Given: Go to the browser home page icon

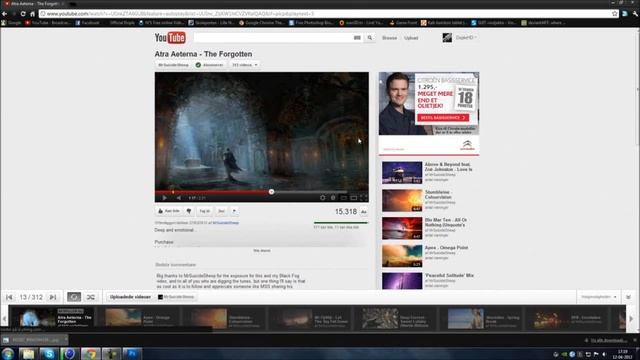Looking at the screenshot, I should (x=32, y=13).
